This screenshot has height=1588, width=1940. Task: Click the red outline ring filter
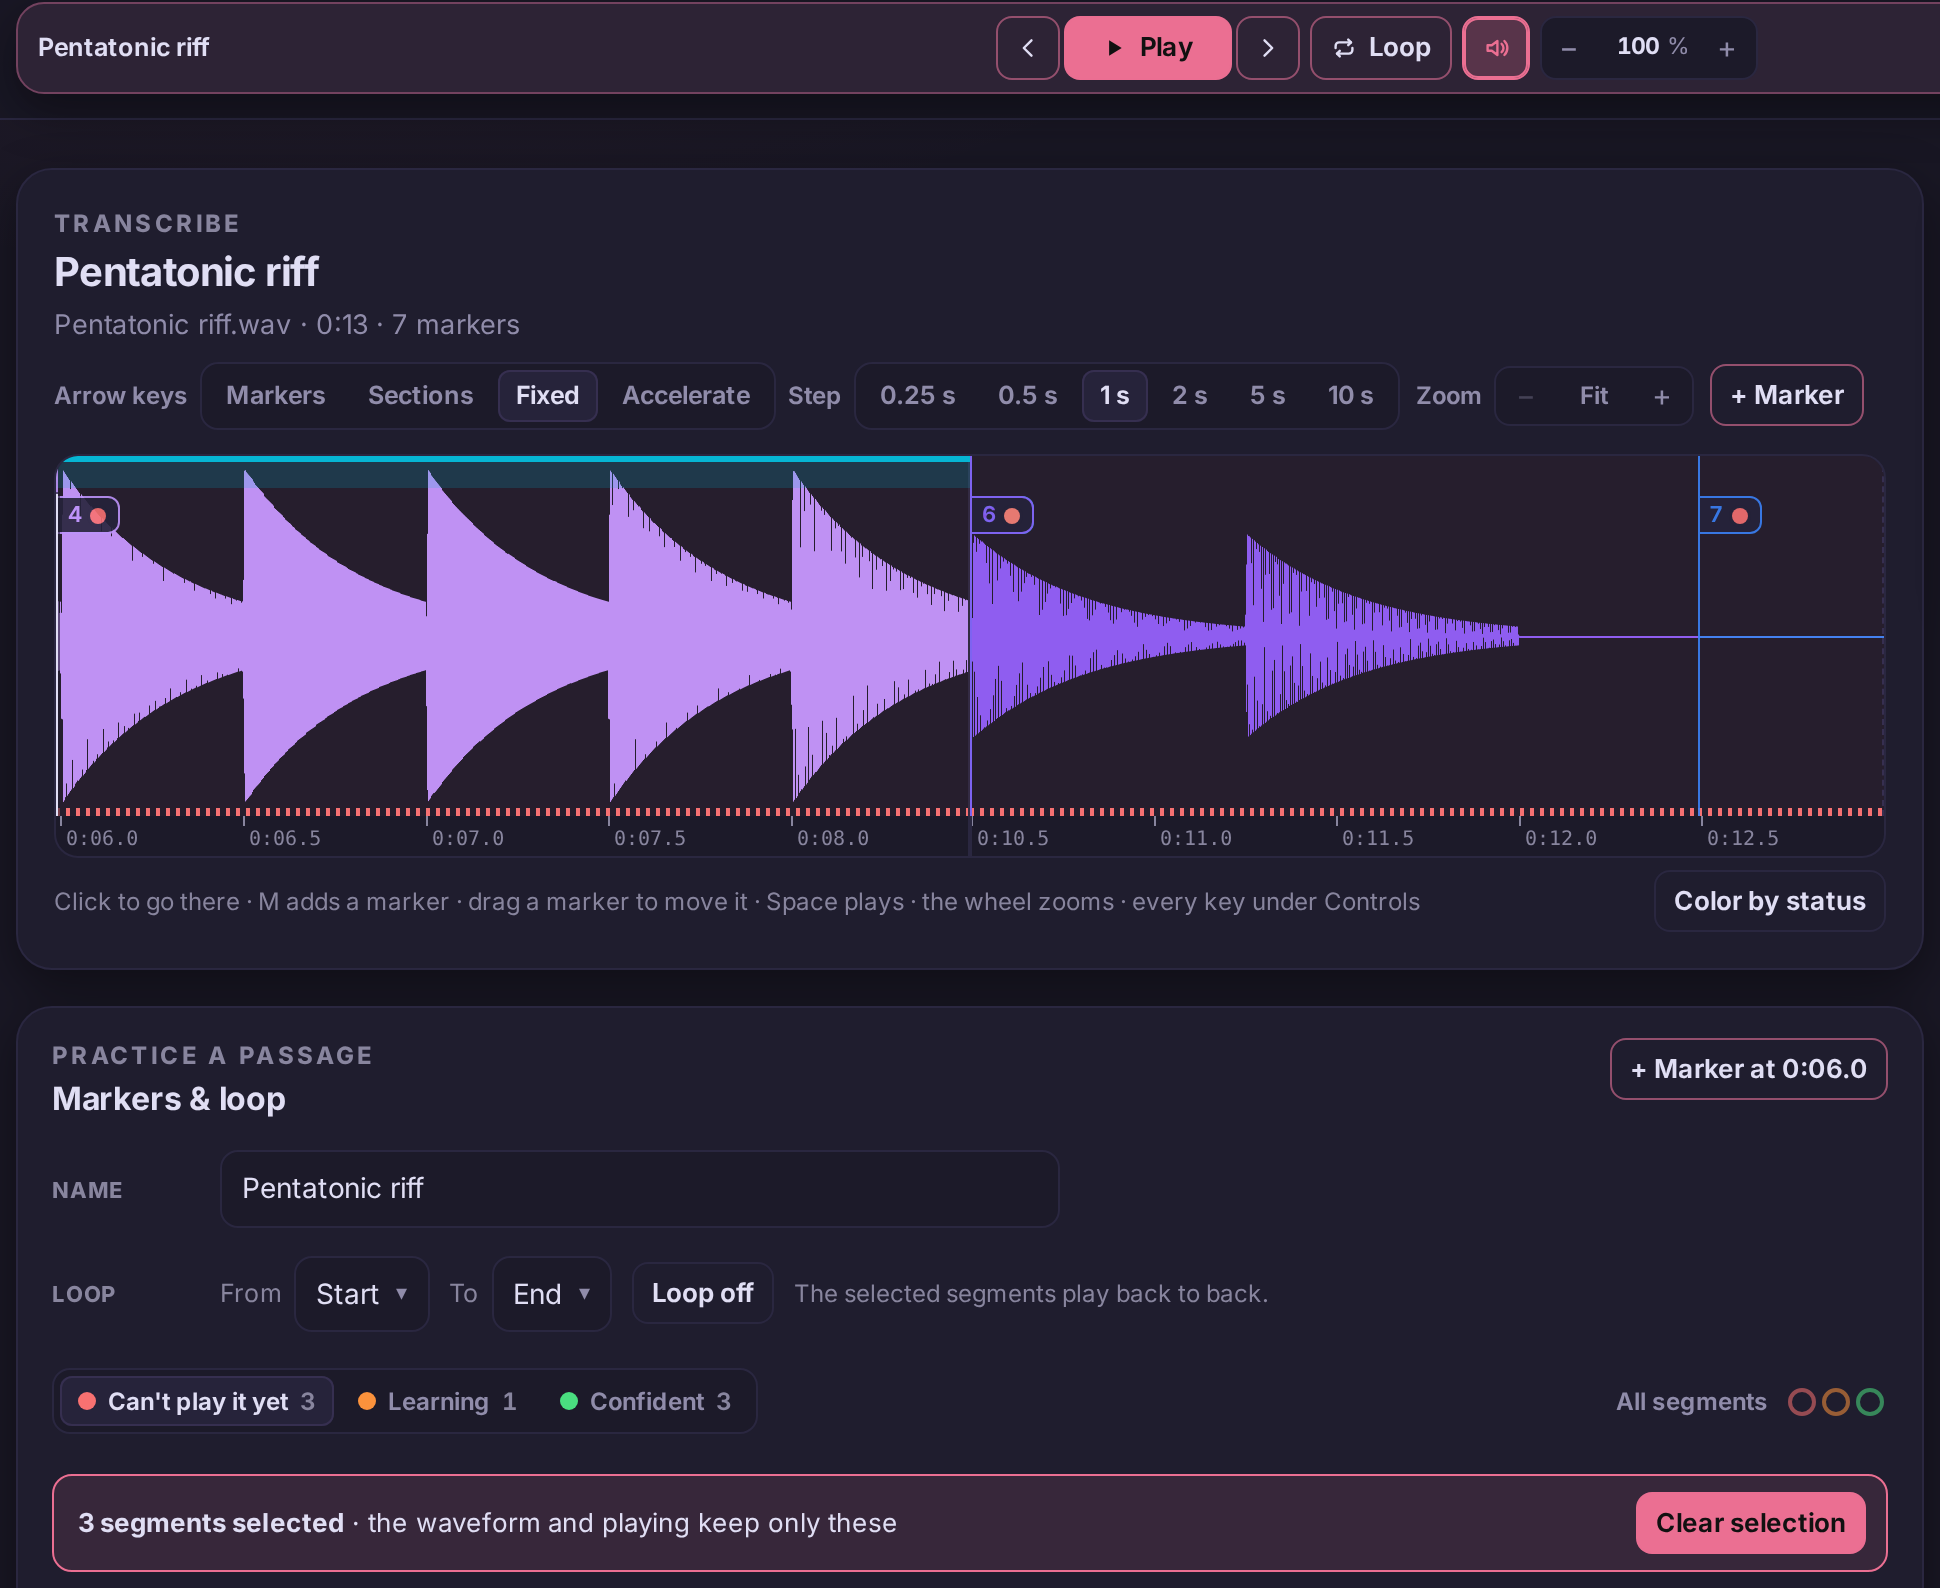pos(1801,1402)
